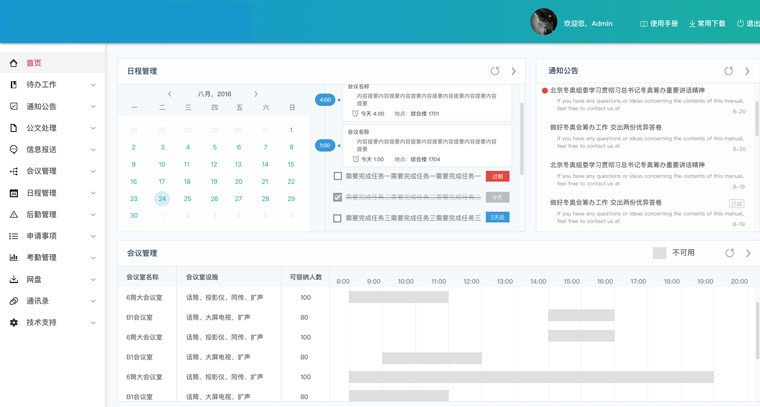Check the first task marked 过期
Screen dimensions: 760x407
(x=338, y=176)
